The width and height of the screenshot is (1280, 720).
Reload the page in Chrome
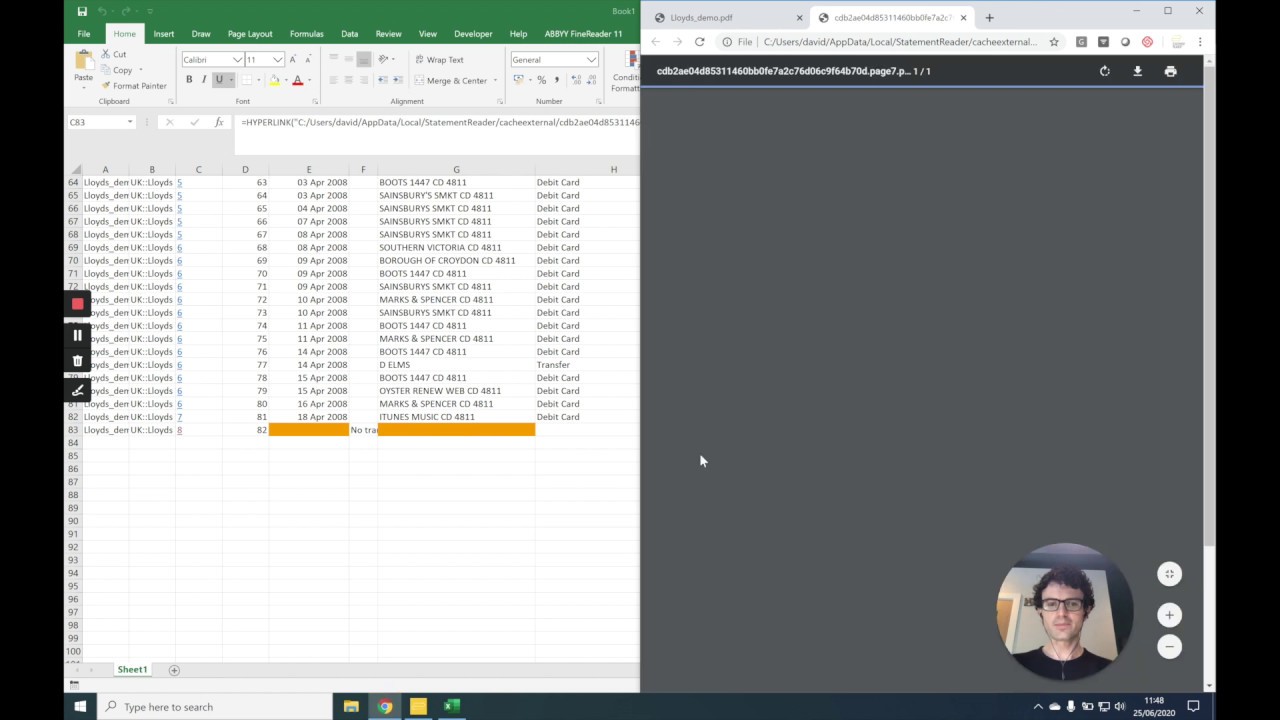click(699, 42)
